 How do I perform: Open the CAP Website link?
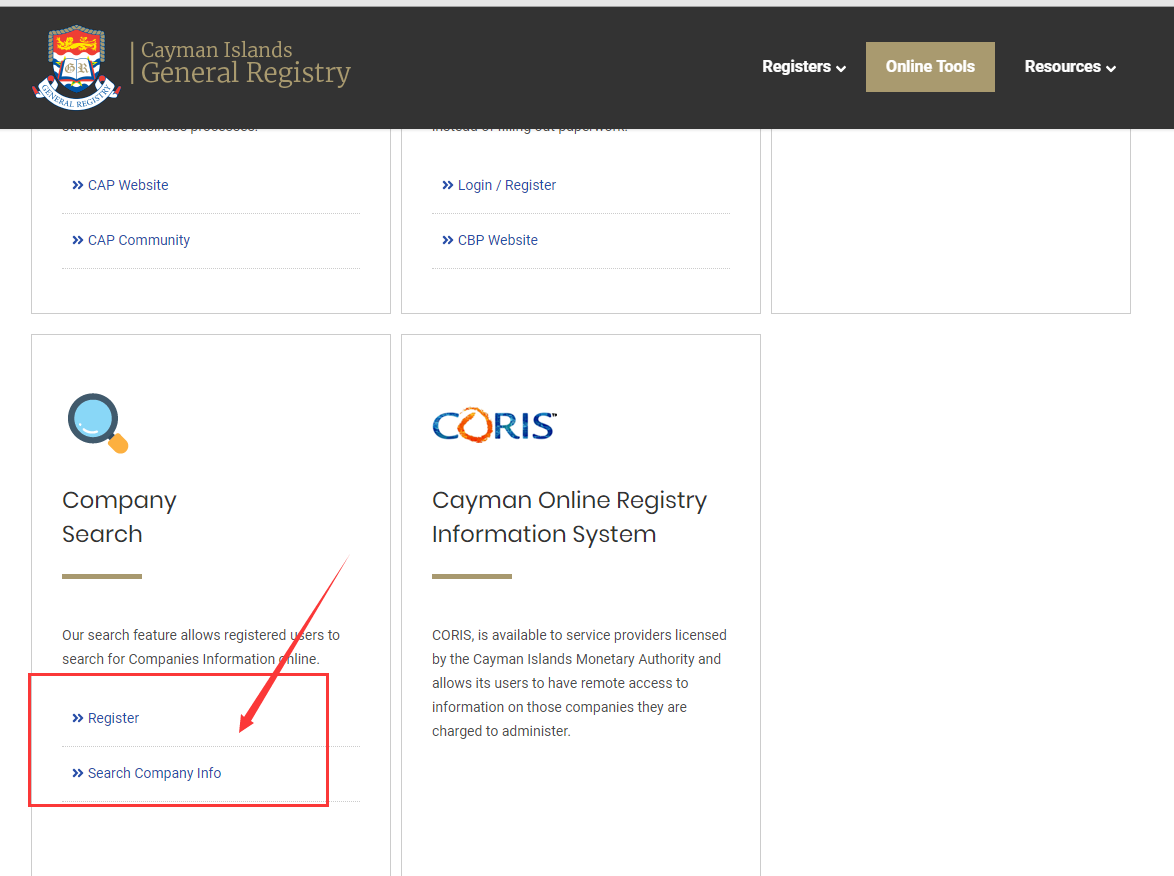(128, 185)
